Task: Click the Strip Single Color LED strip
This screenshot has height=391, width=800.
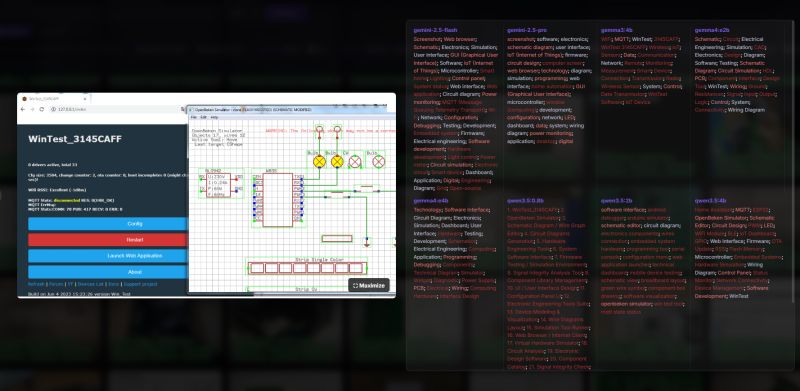Action: [307, 268]
